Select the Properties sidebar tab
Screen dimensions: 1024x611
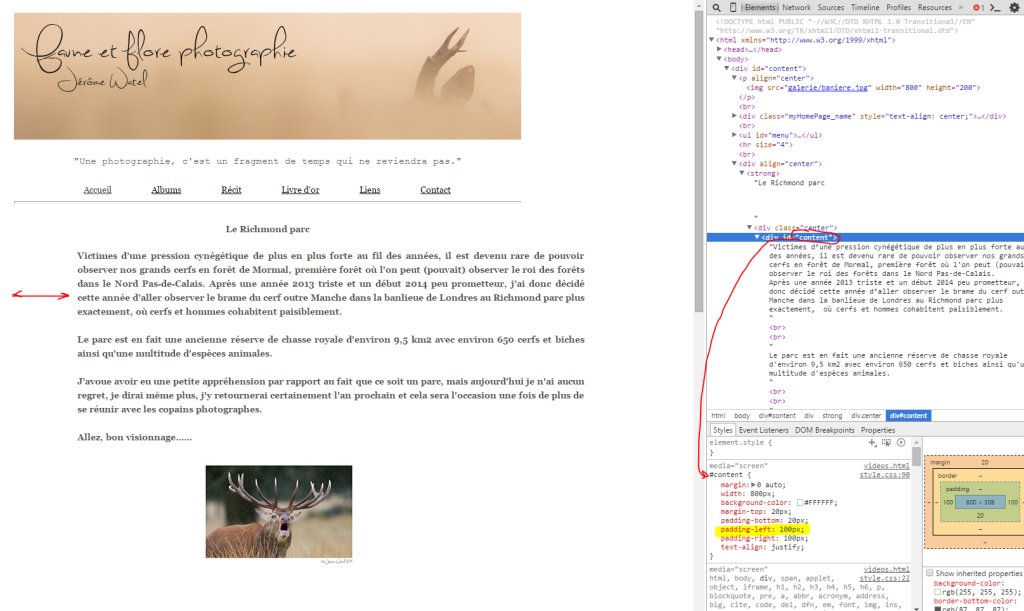878,430
